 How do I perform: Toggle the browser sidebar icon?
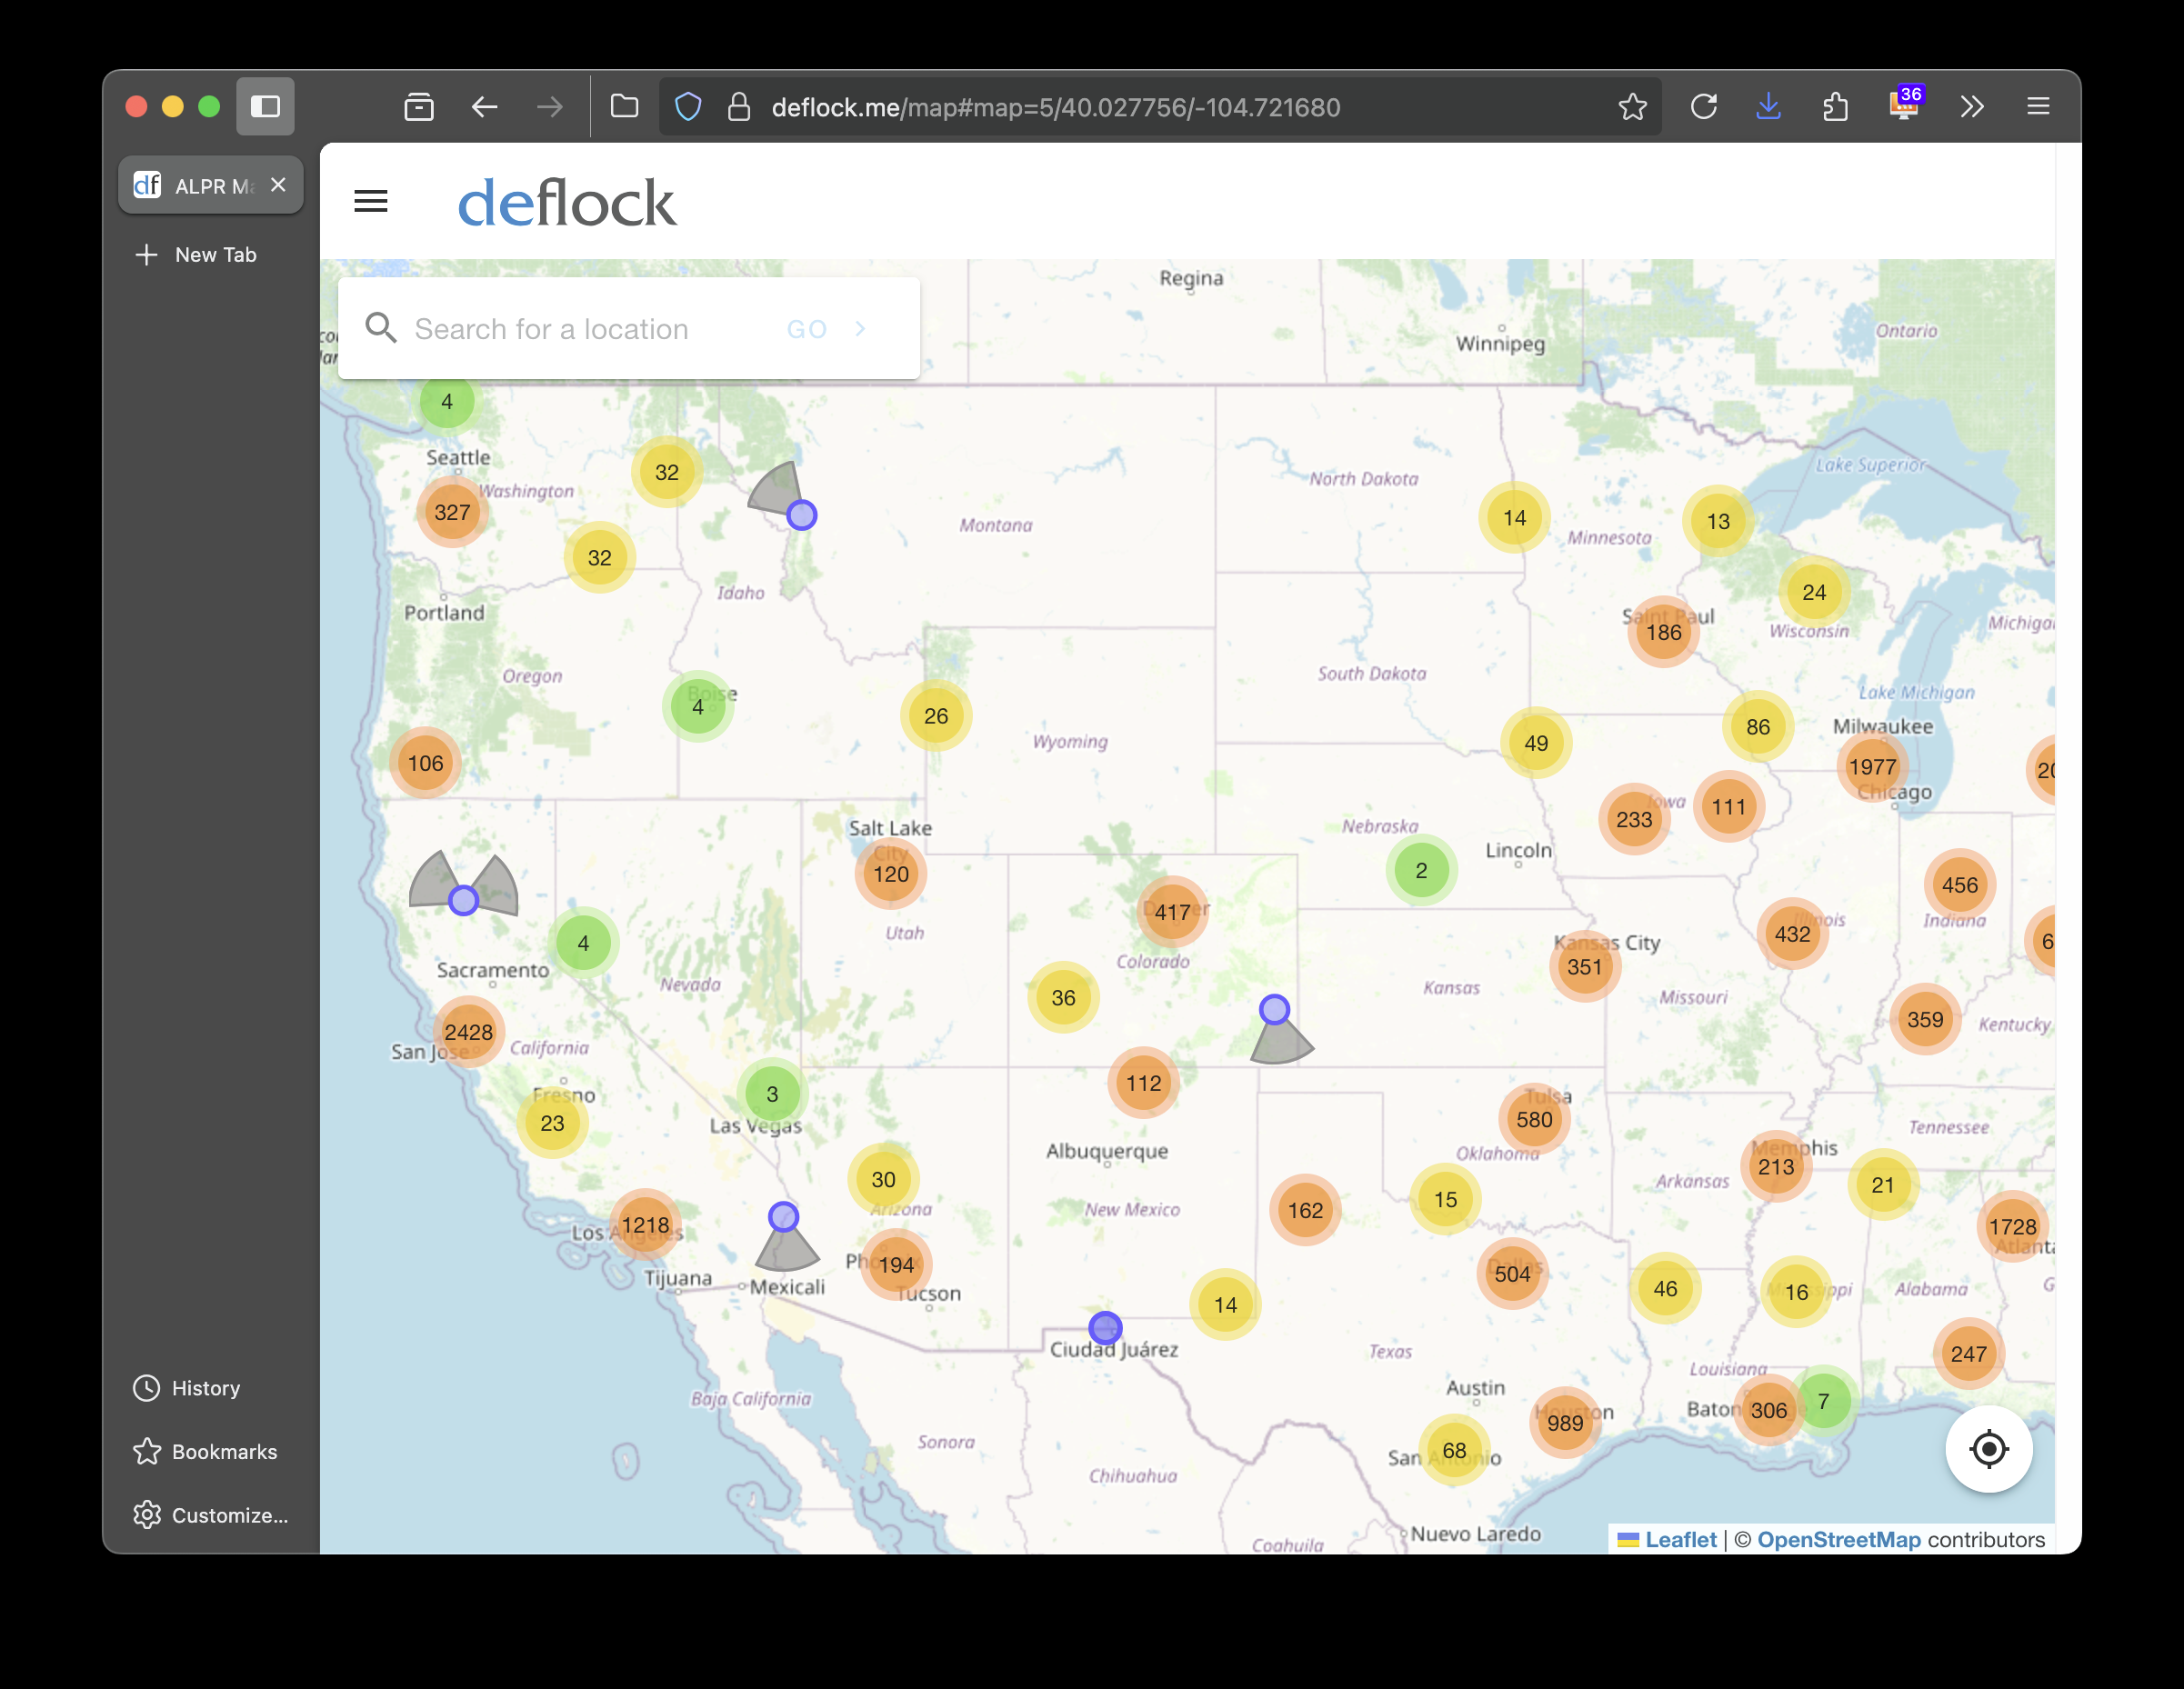coord(265,107)
